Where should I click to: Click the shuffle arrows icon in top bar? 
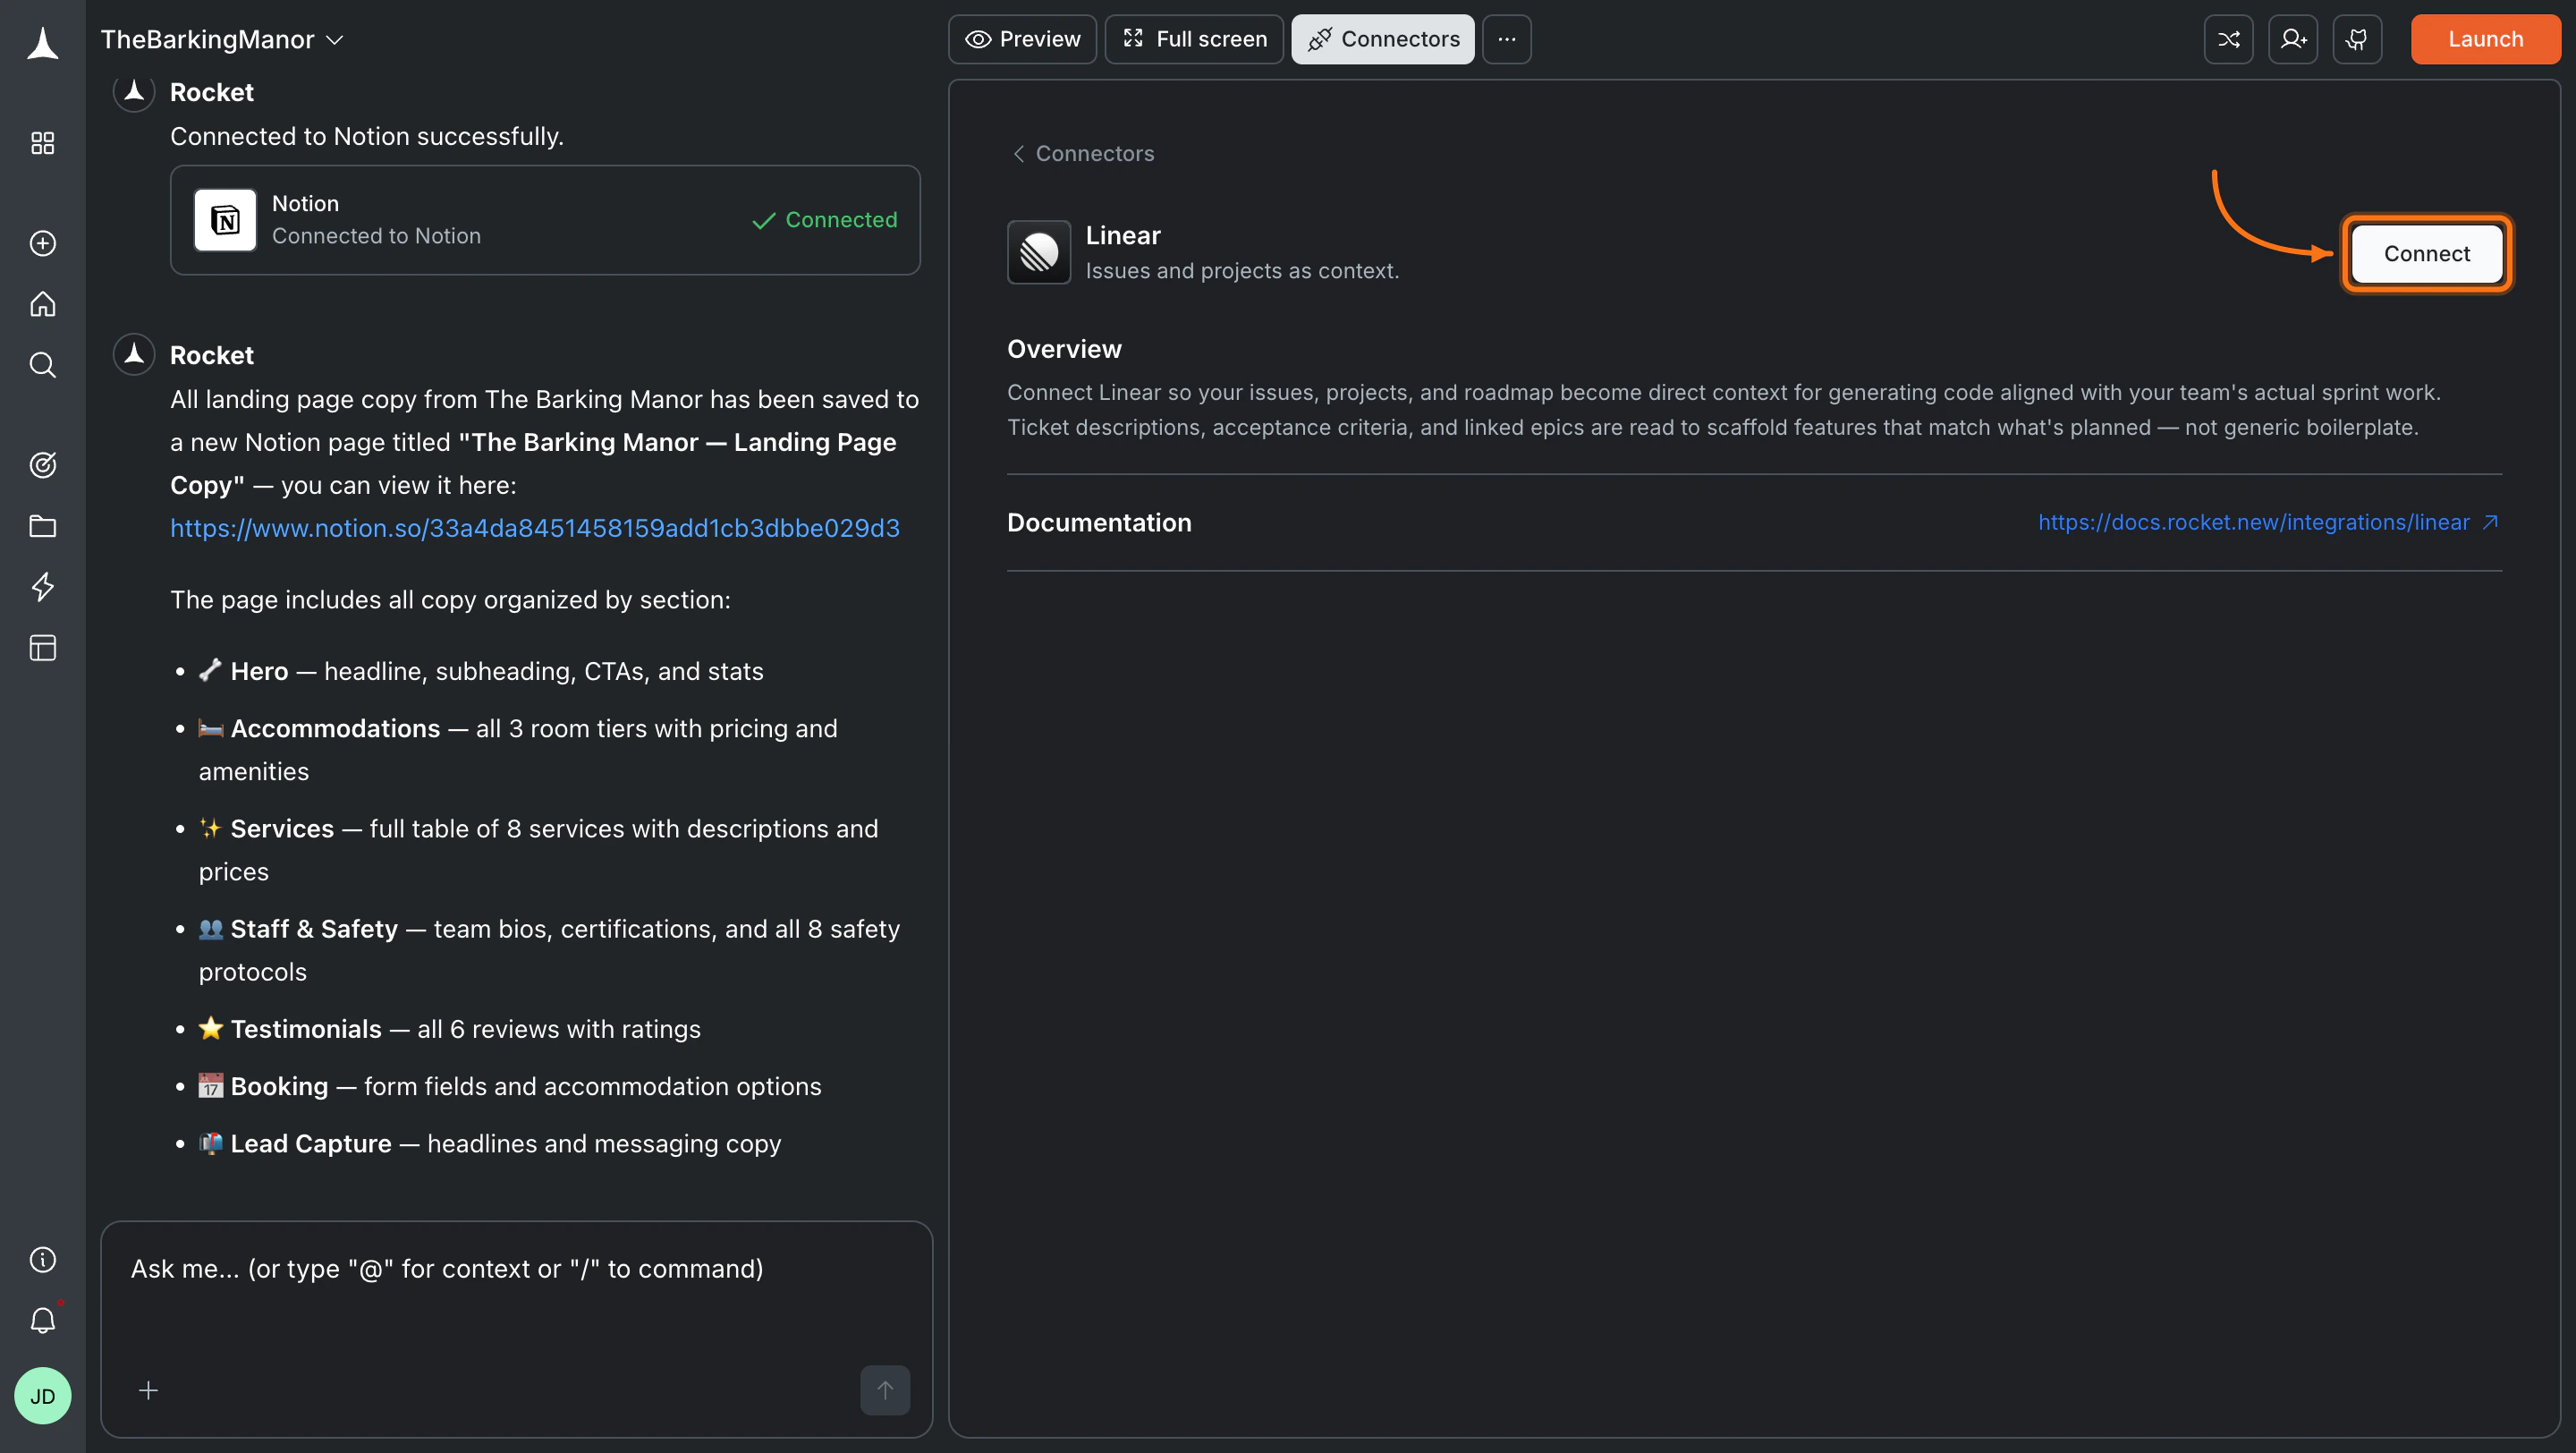coord(2228,39)
